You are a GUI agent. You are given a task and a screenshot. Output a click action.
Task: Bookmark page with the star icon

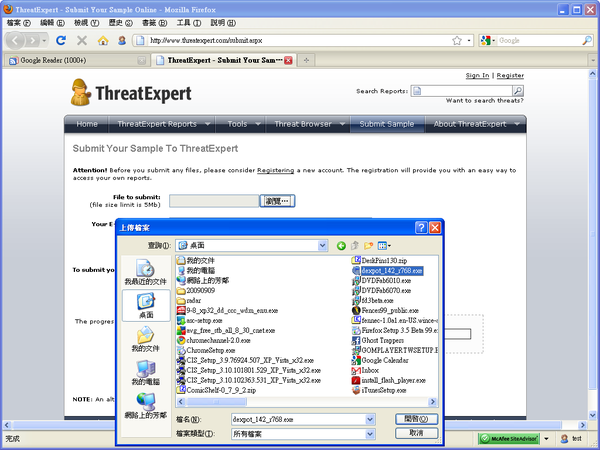click(457, 40)
